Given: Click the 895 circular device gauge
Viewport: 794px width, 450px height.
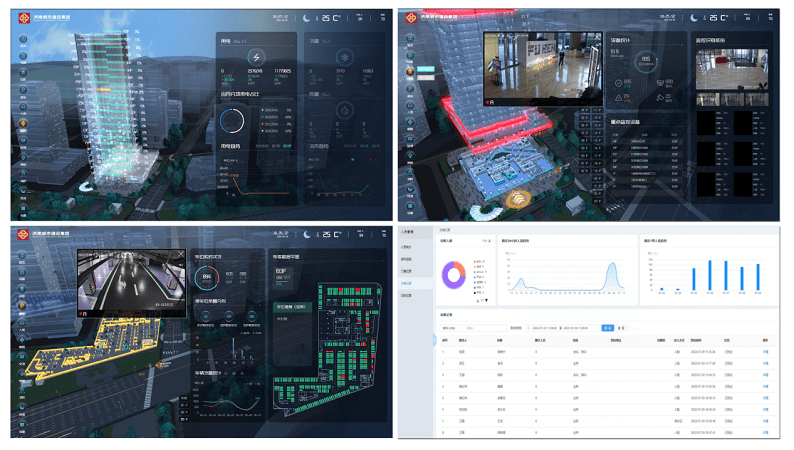Looking at the screenshot, I should (x=646, y=61).
